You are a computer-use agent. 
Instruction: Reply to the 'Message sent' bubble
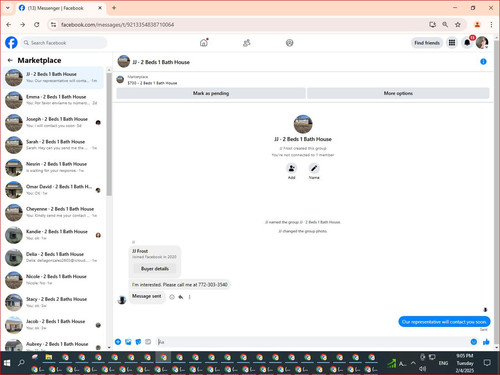coord(181,297)
